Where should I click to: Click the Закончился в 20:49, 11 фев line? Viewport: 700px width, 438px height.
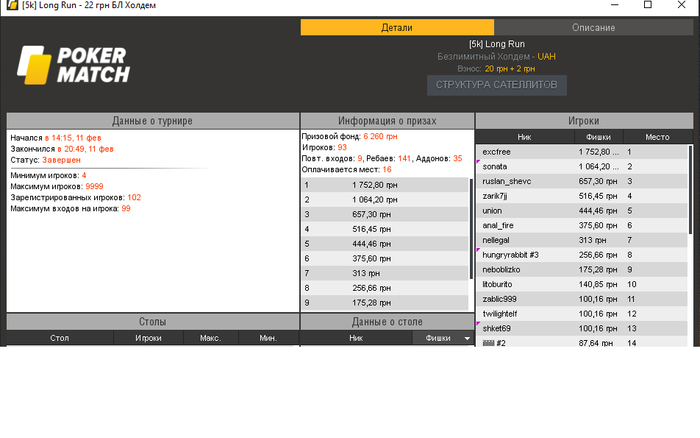pyautogui.click(x=62, y=149)
